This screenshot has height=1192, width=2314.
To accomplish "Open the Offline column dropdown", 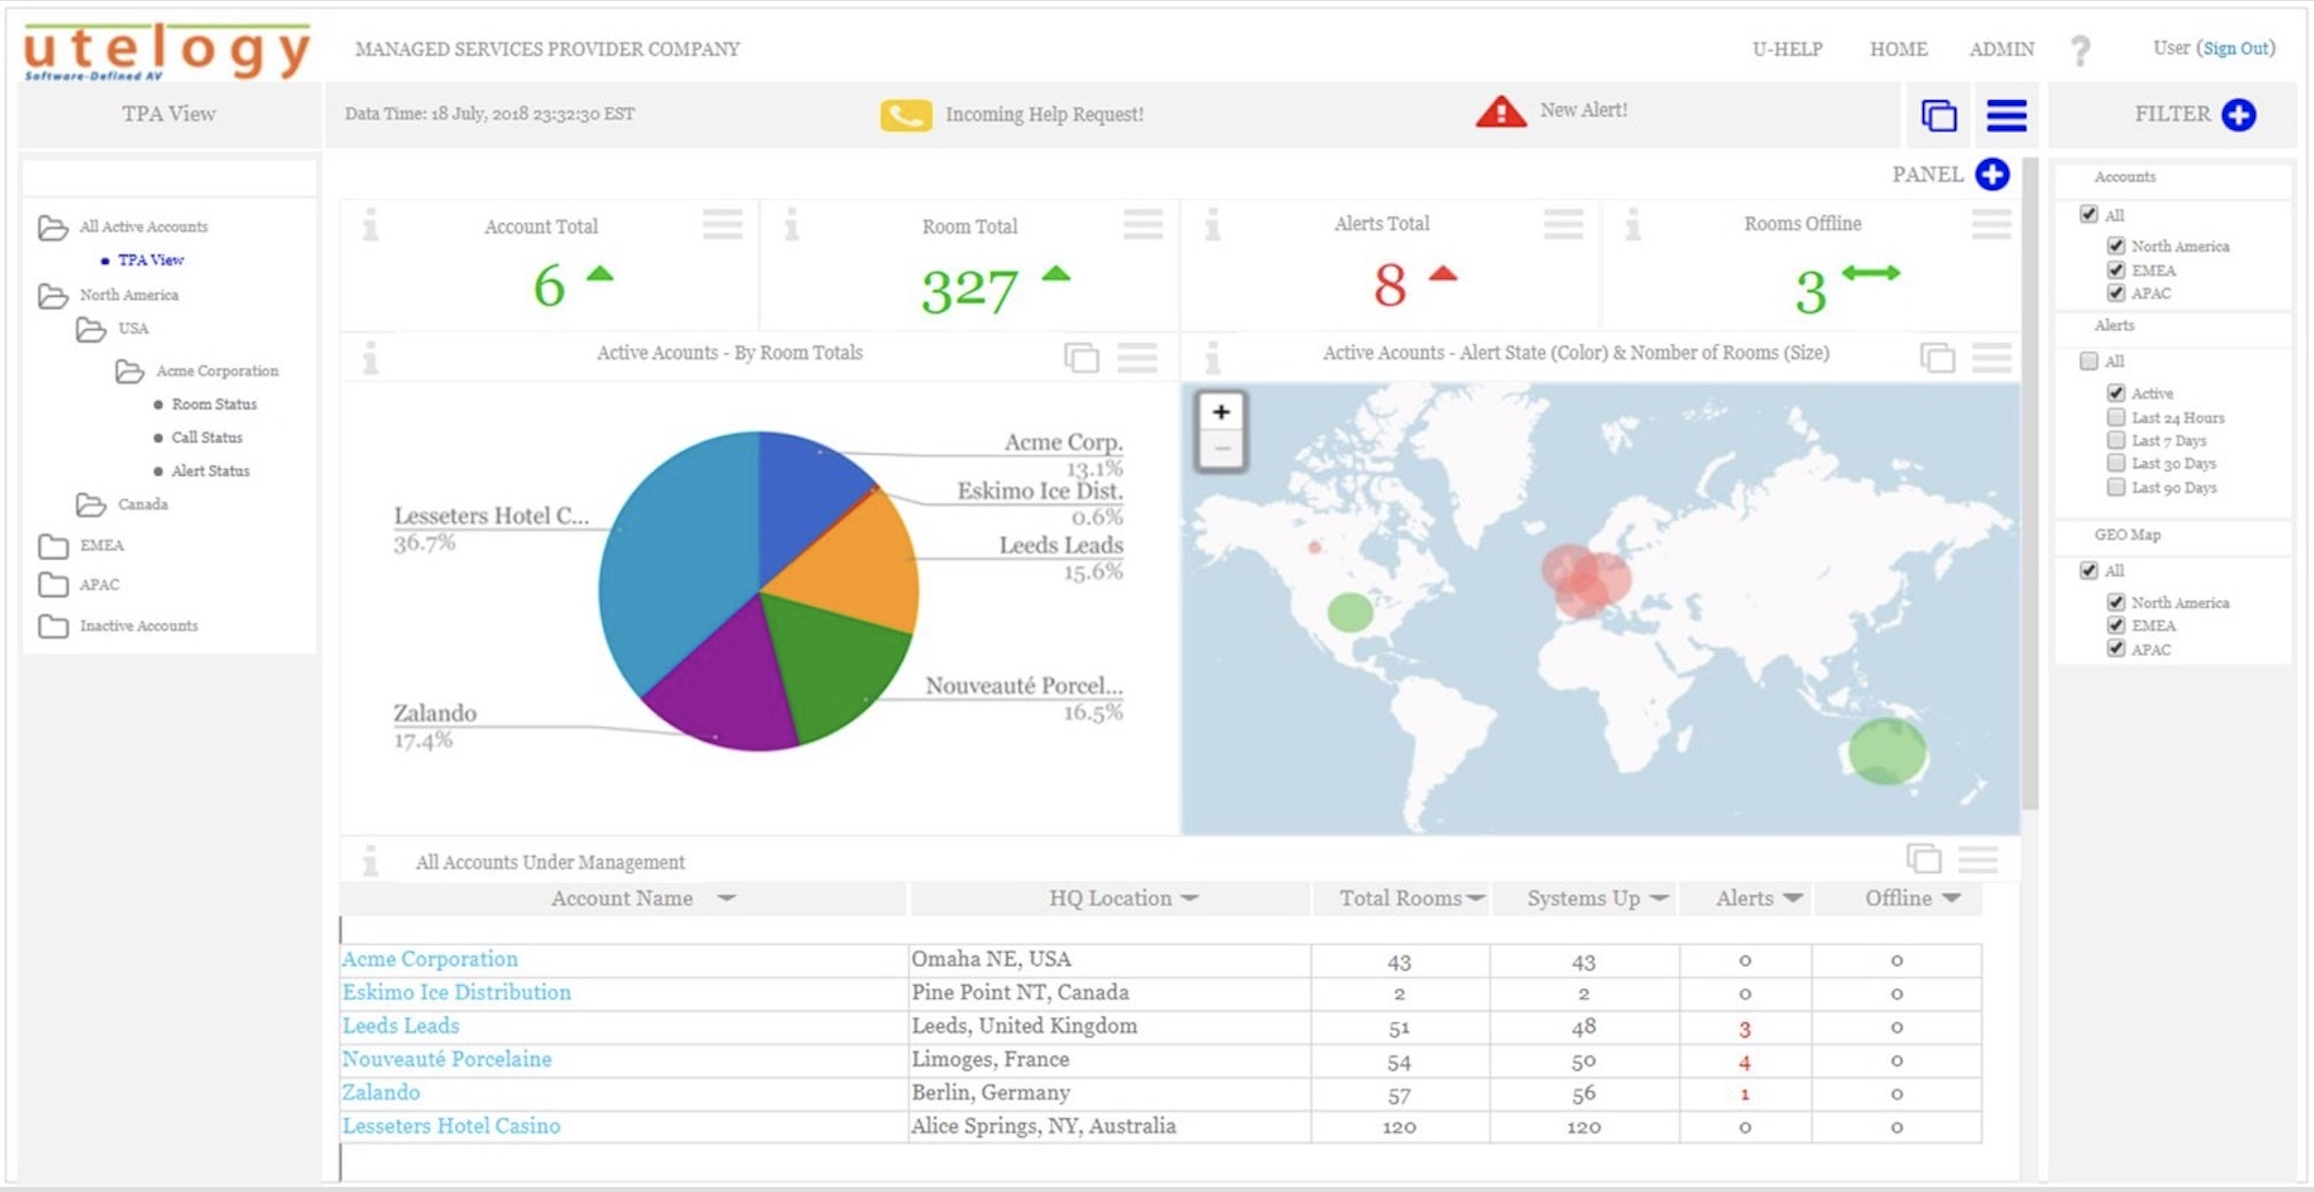I will point(1951,898).
